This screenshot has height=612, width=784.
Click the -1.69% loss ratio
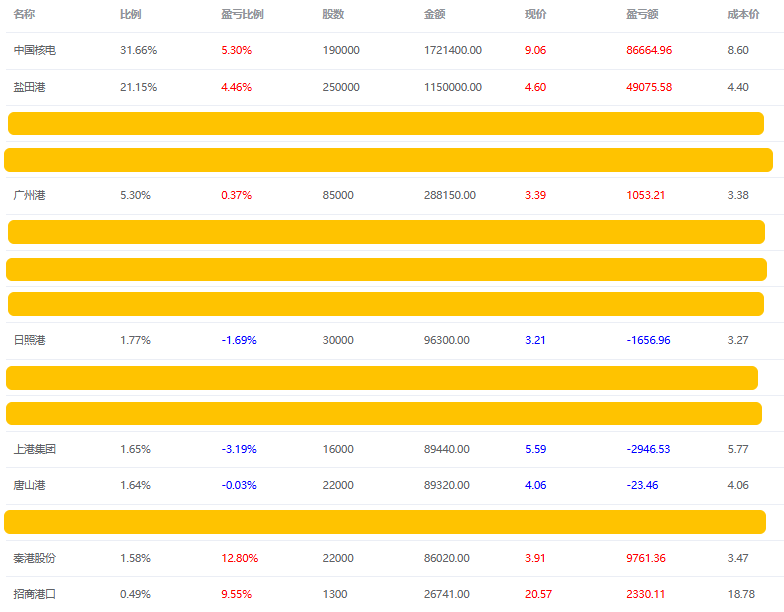pos(239,340)
